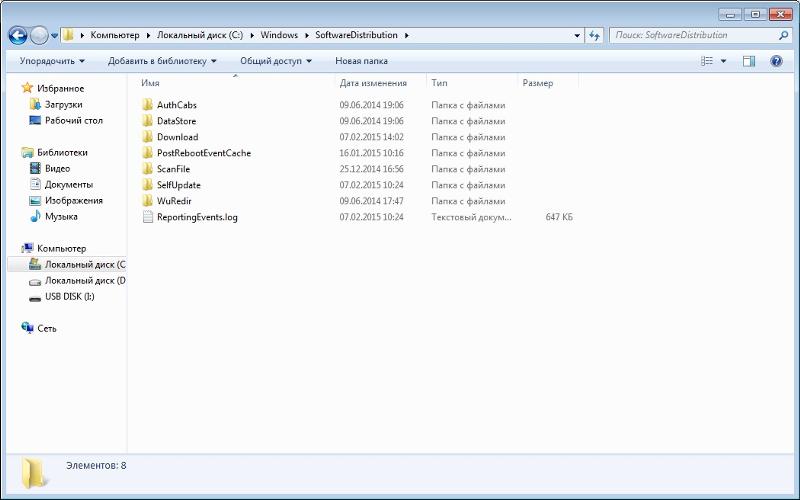The width and height of the screenshot is (800, 500).
Task: Click Текстовый докум... type cell
Action: point(471,217)
